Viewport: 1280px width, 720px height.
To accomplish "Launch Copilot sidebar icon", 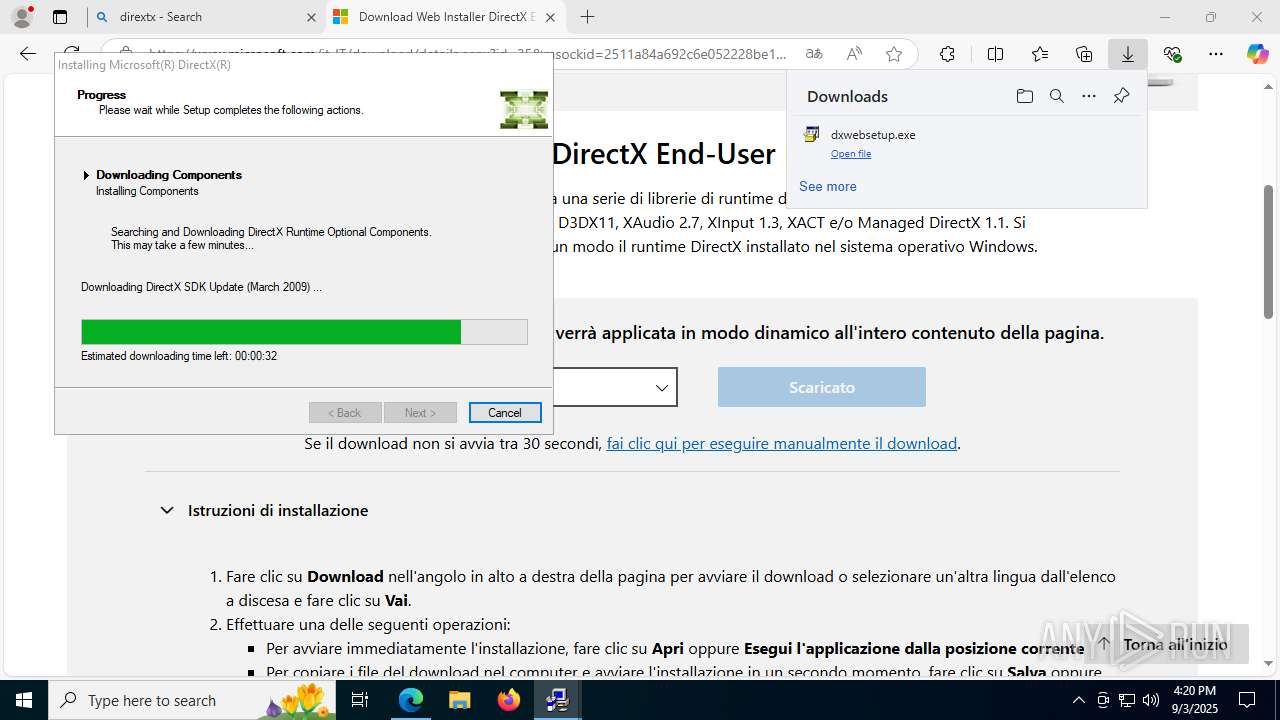I will [1258, 54].
